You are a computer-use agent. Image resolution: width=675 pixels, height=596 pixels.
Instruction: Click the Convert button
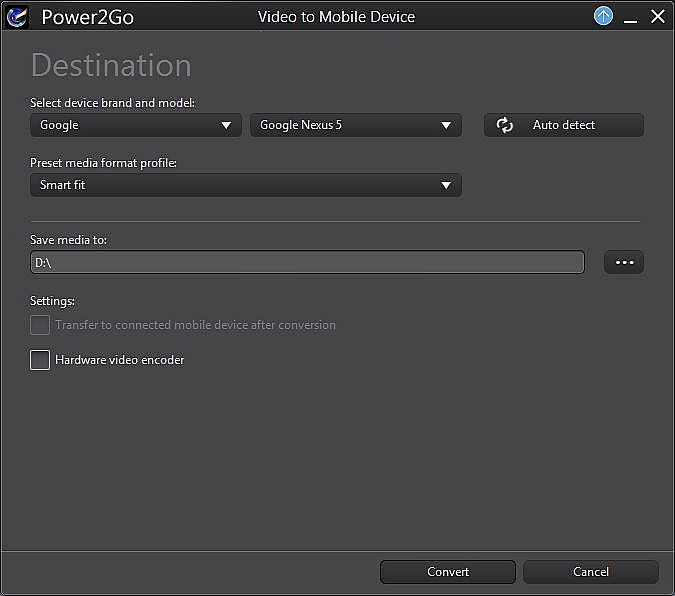point(448,572)
